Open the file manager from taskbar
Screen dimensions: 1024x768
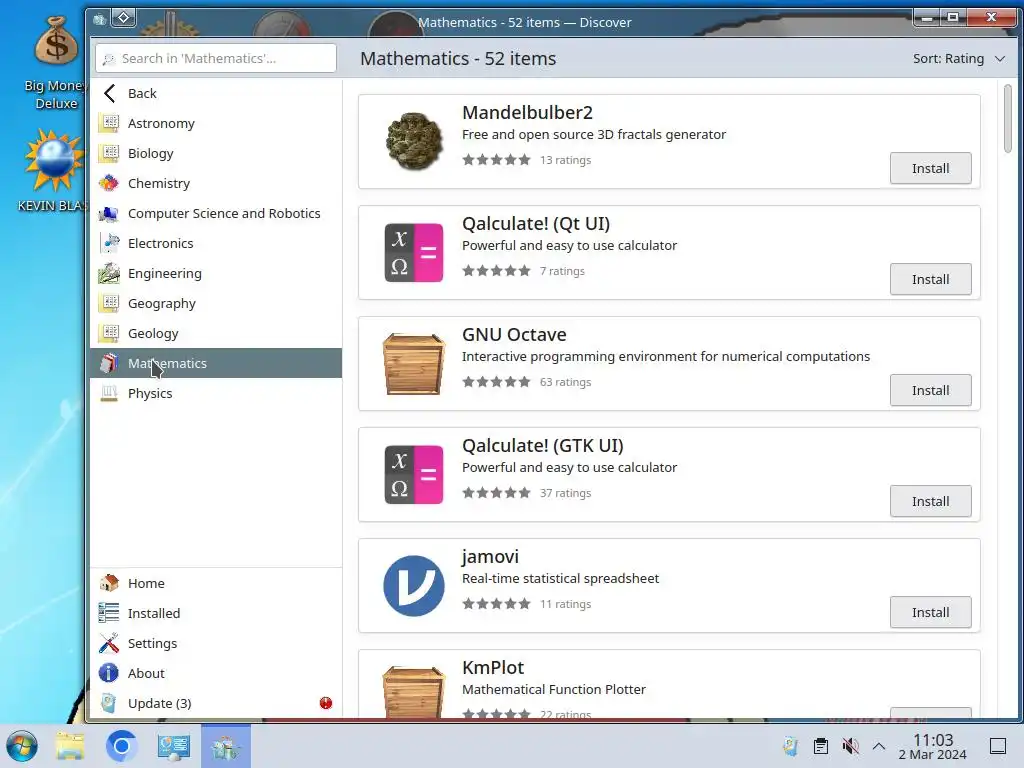[70, 746]
